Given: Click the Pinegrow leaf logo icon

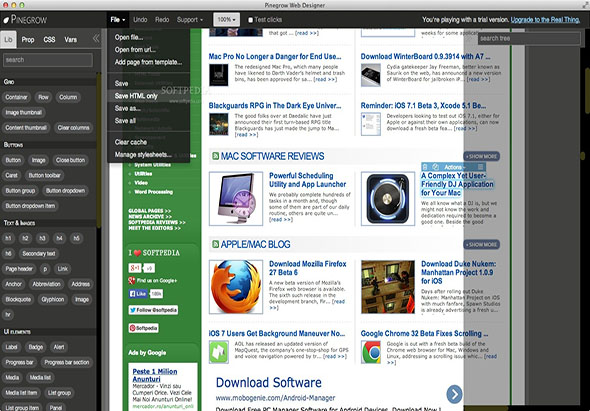Looking at the screenshot, I should tap(6, 20).
